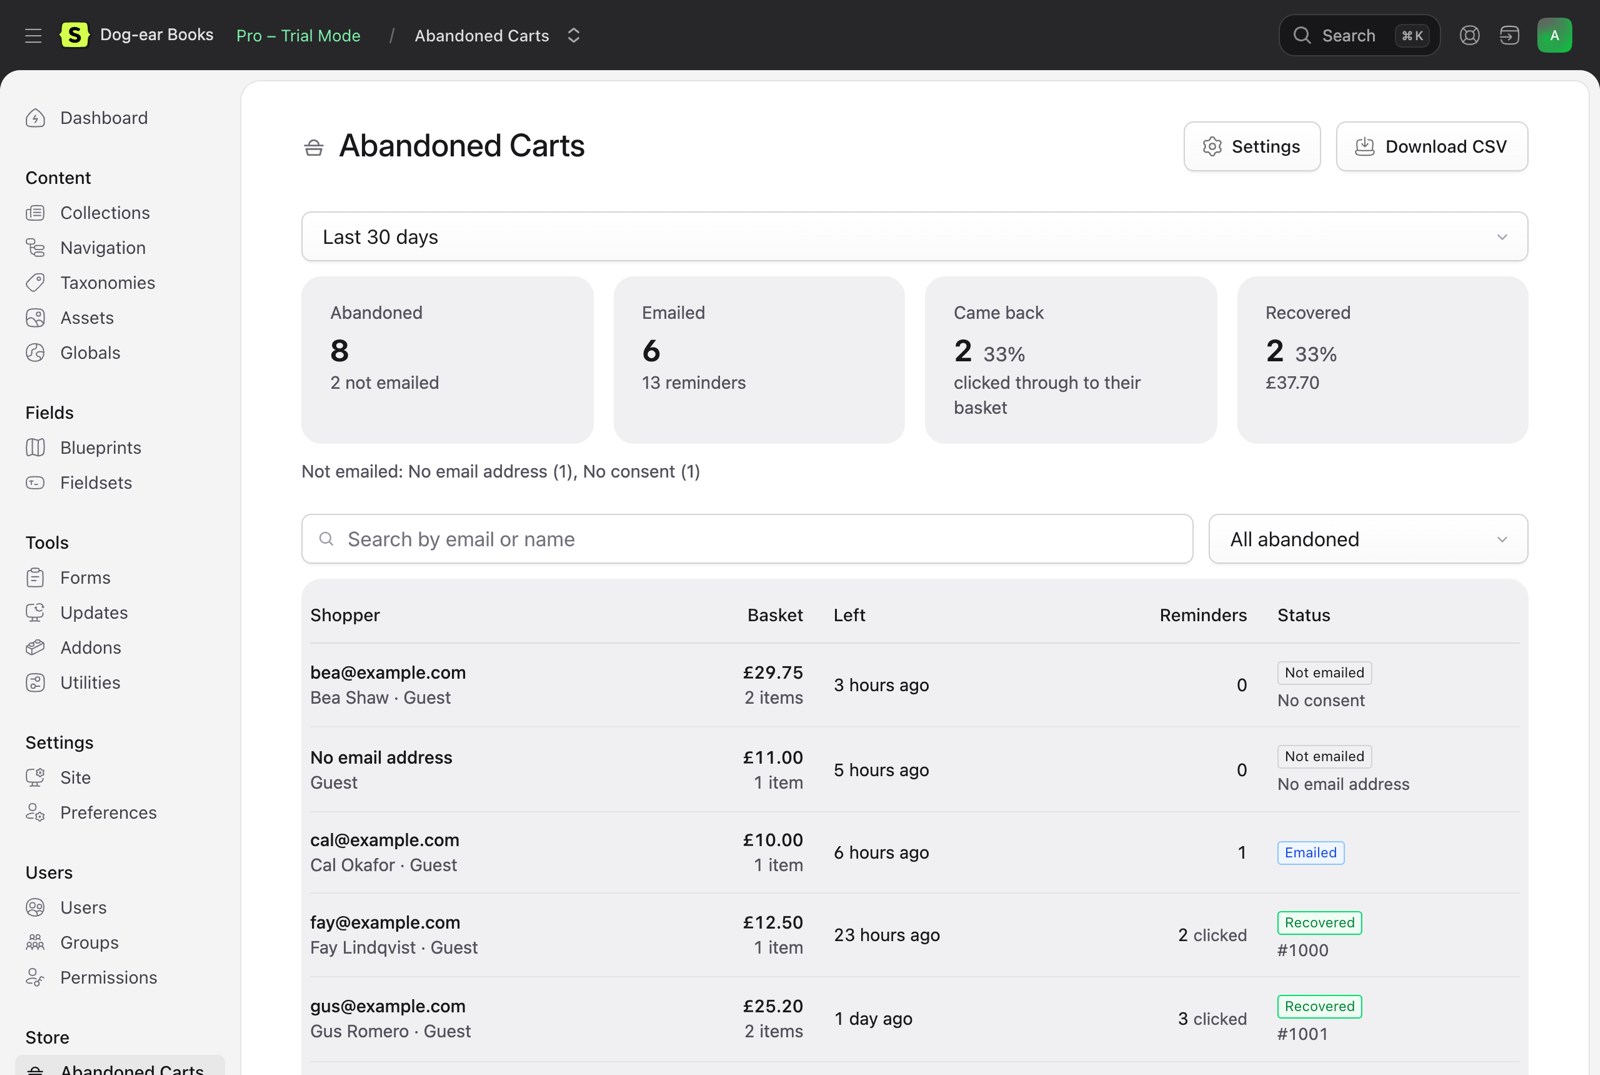
Task: Click the Addons icon under Tools
Action: [x=36, y=648]
